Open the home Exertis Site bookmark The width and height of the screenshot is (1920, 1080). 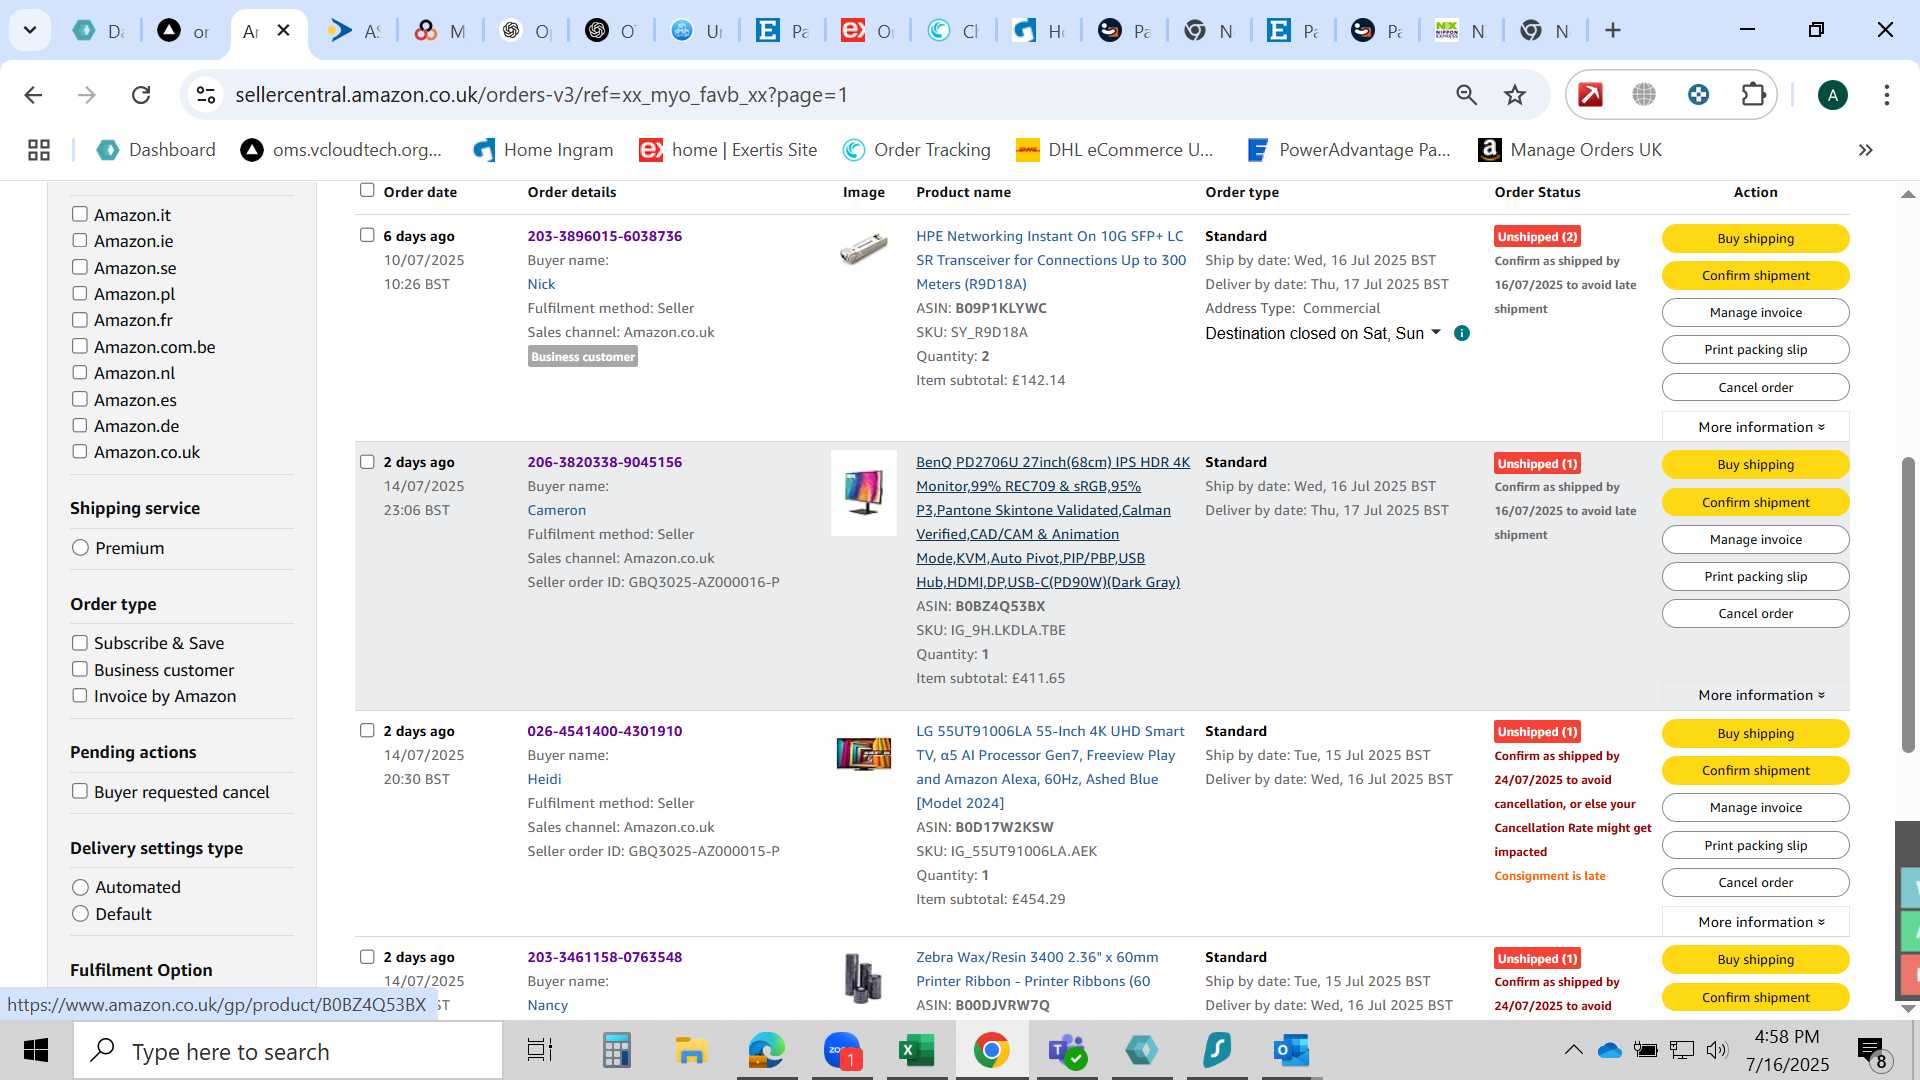(x=728, y=150)
